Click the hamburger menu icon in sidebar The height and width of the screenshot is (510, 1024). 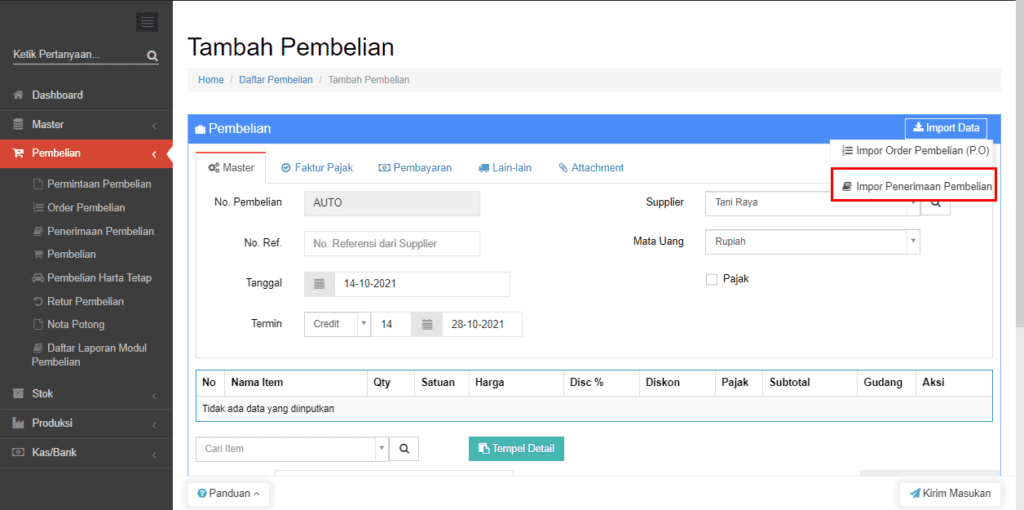coord(147,22)
